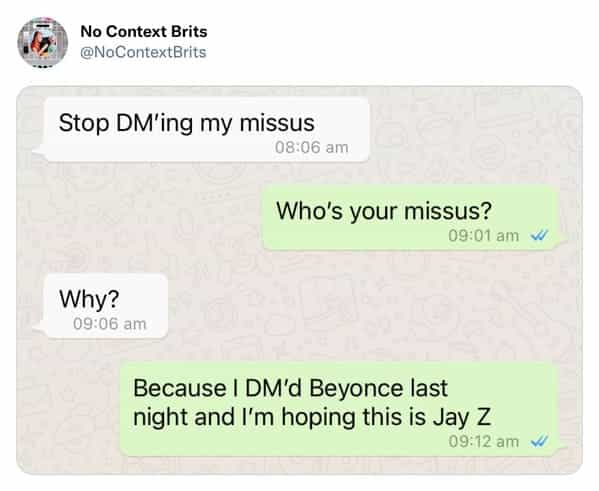599x491 pixels.
Task: Click the 09:06 am timestamp
Action: (x=110, y=324)
